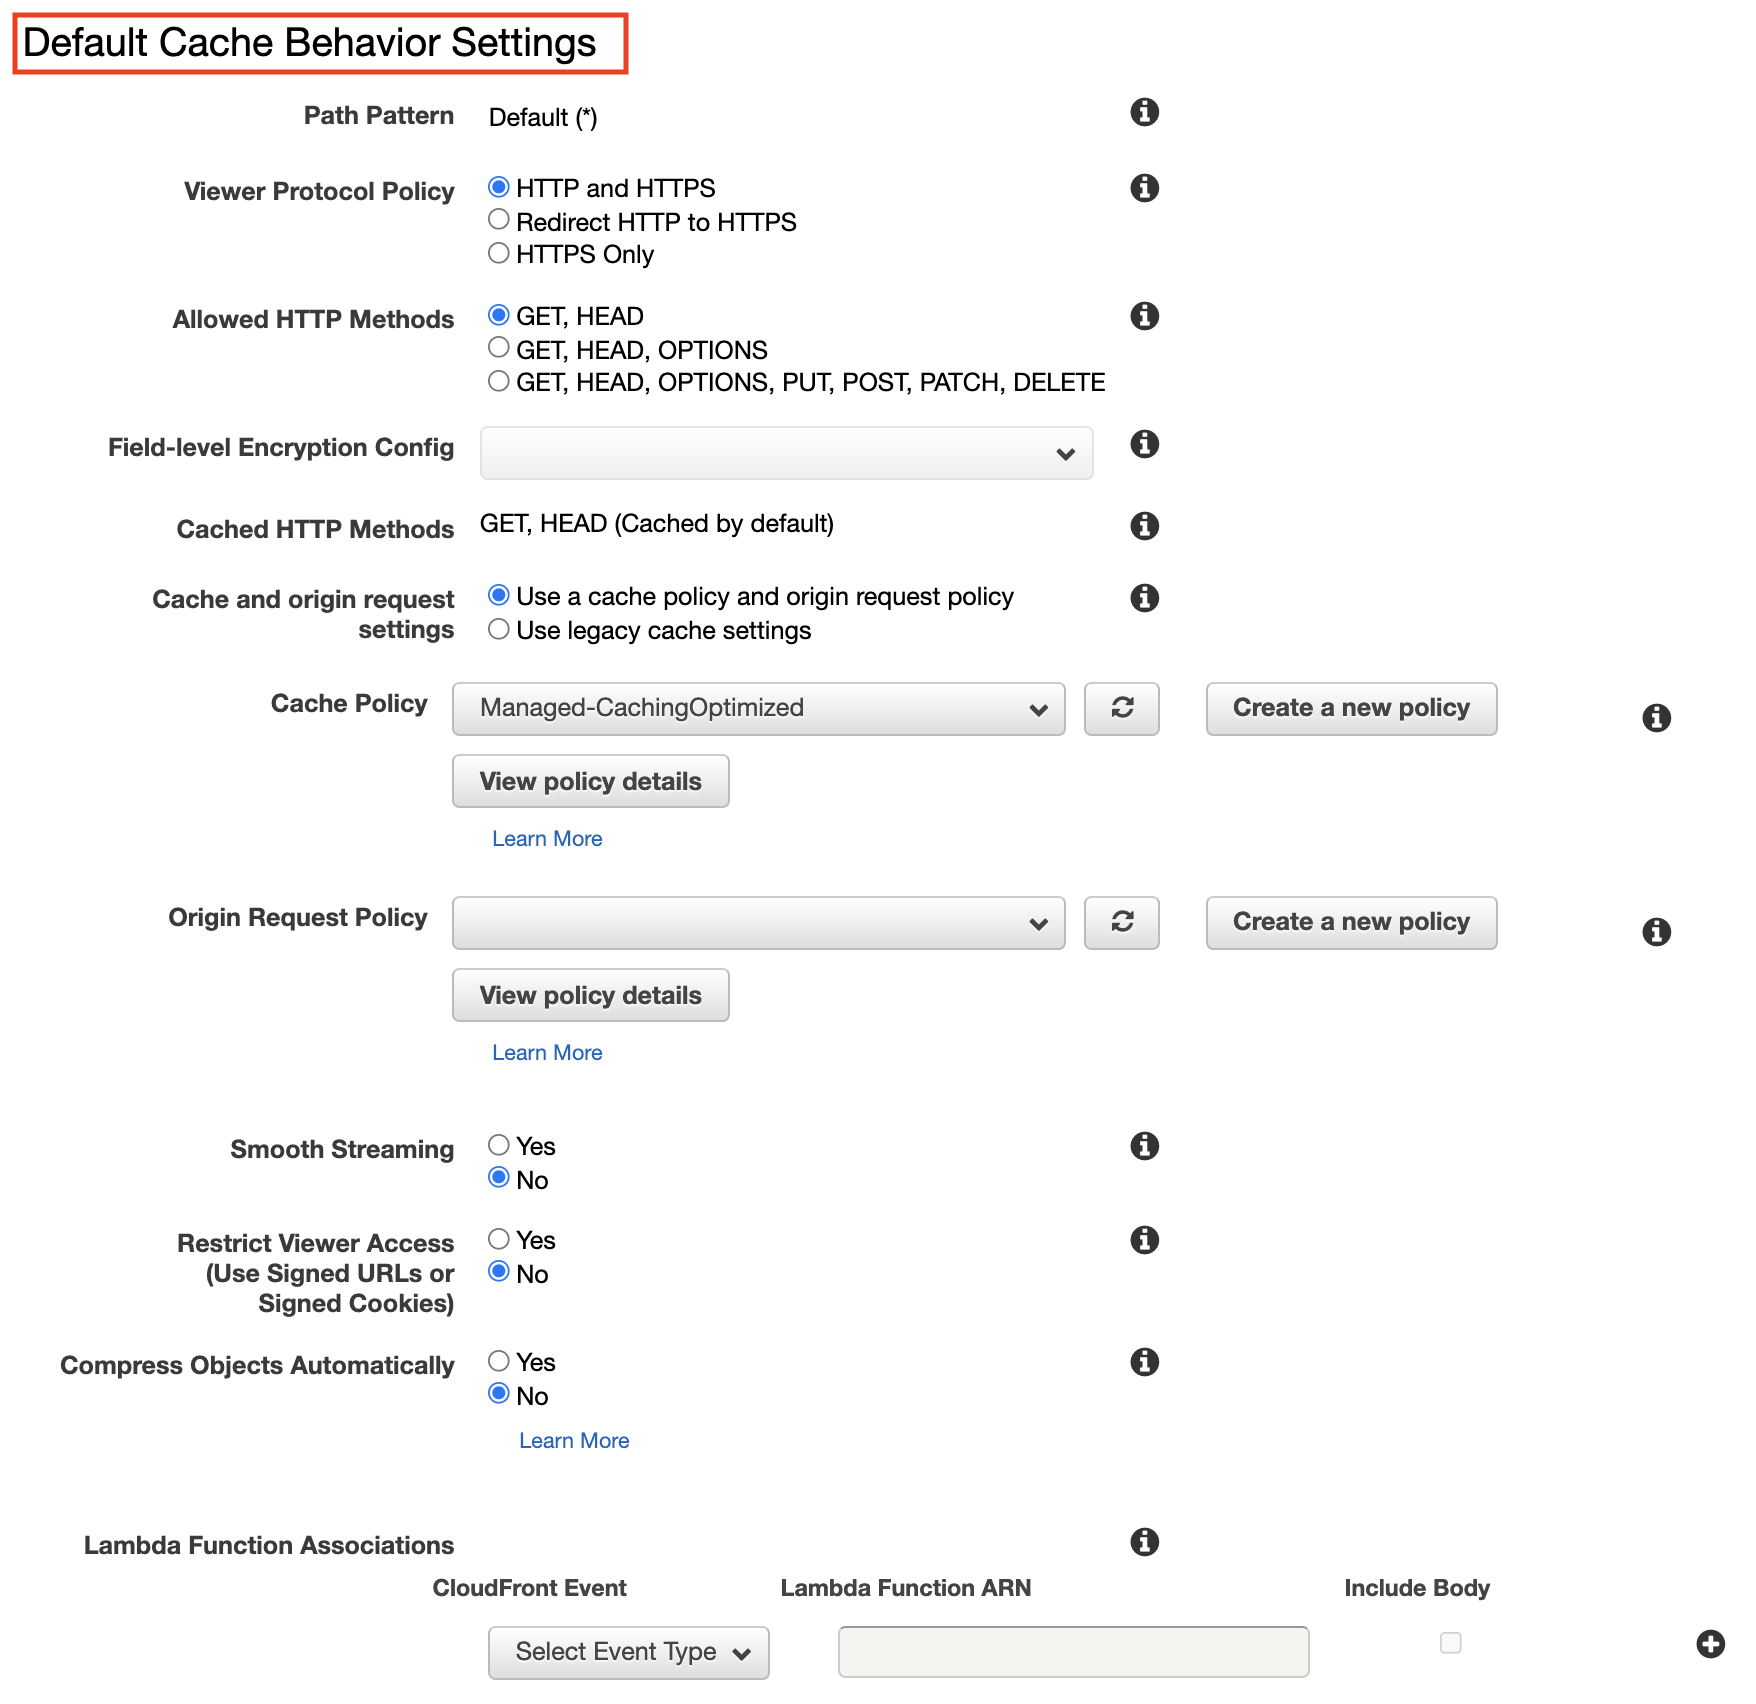1756x1704 pixels.
Task: Click the refresh icon beside Cache Policy
Action: 1122,709
